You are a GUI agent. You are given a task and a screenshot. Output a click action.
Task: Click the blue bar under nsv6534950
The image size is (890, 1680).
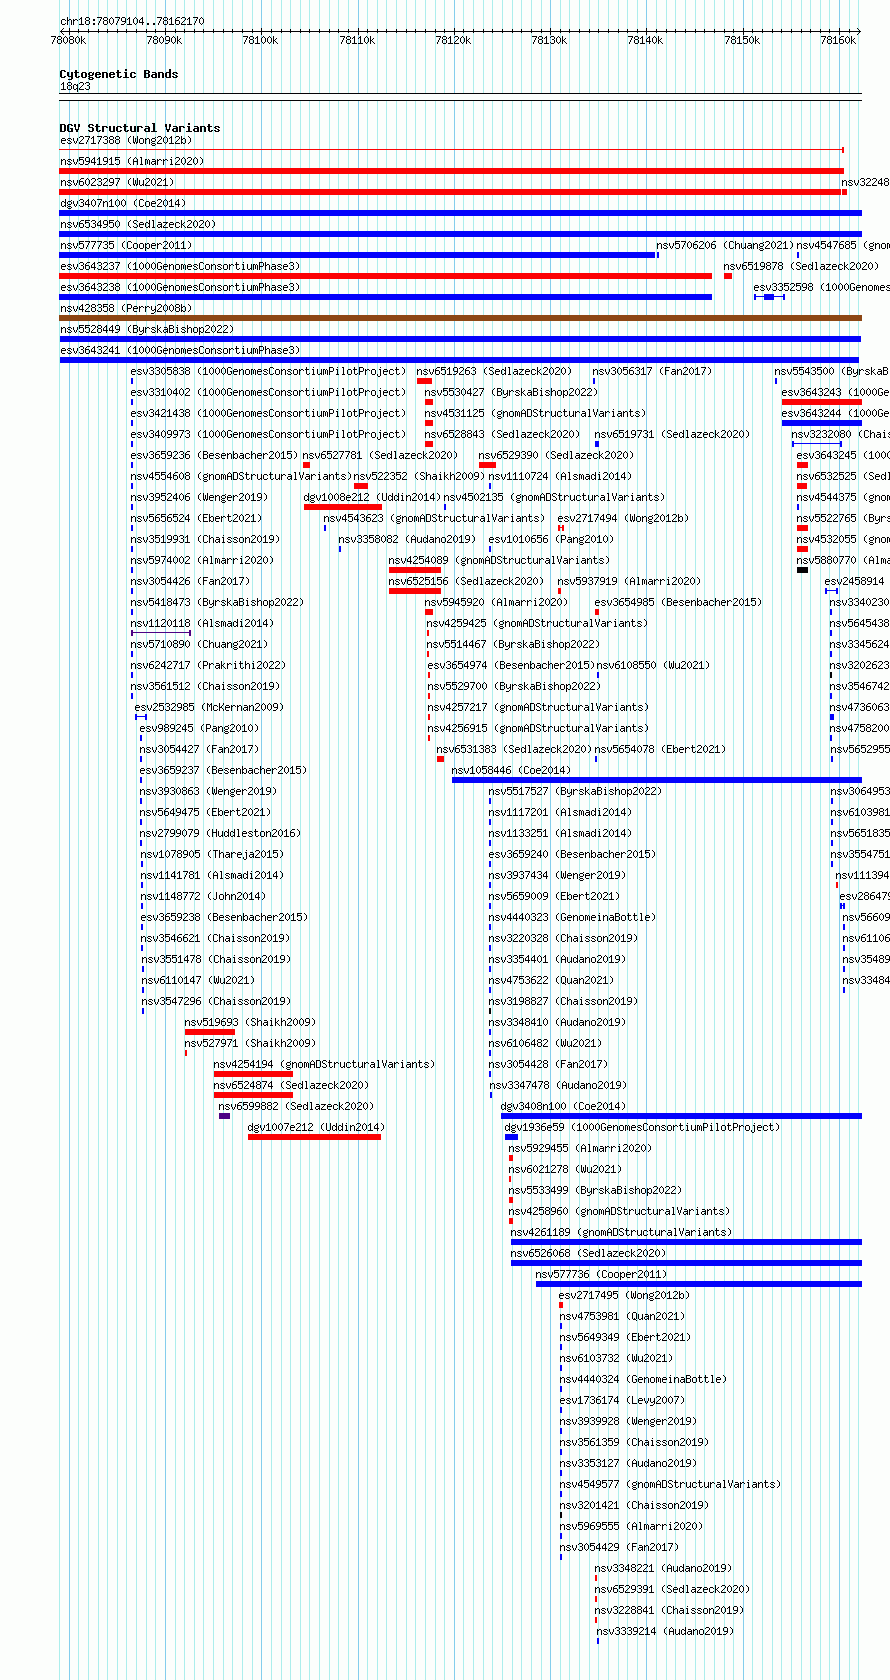[460, 234]
